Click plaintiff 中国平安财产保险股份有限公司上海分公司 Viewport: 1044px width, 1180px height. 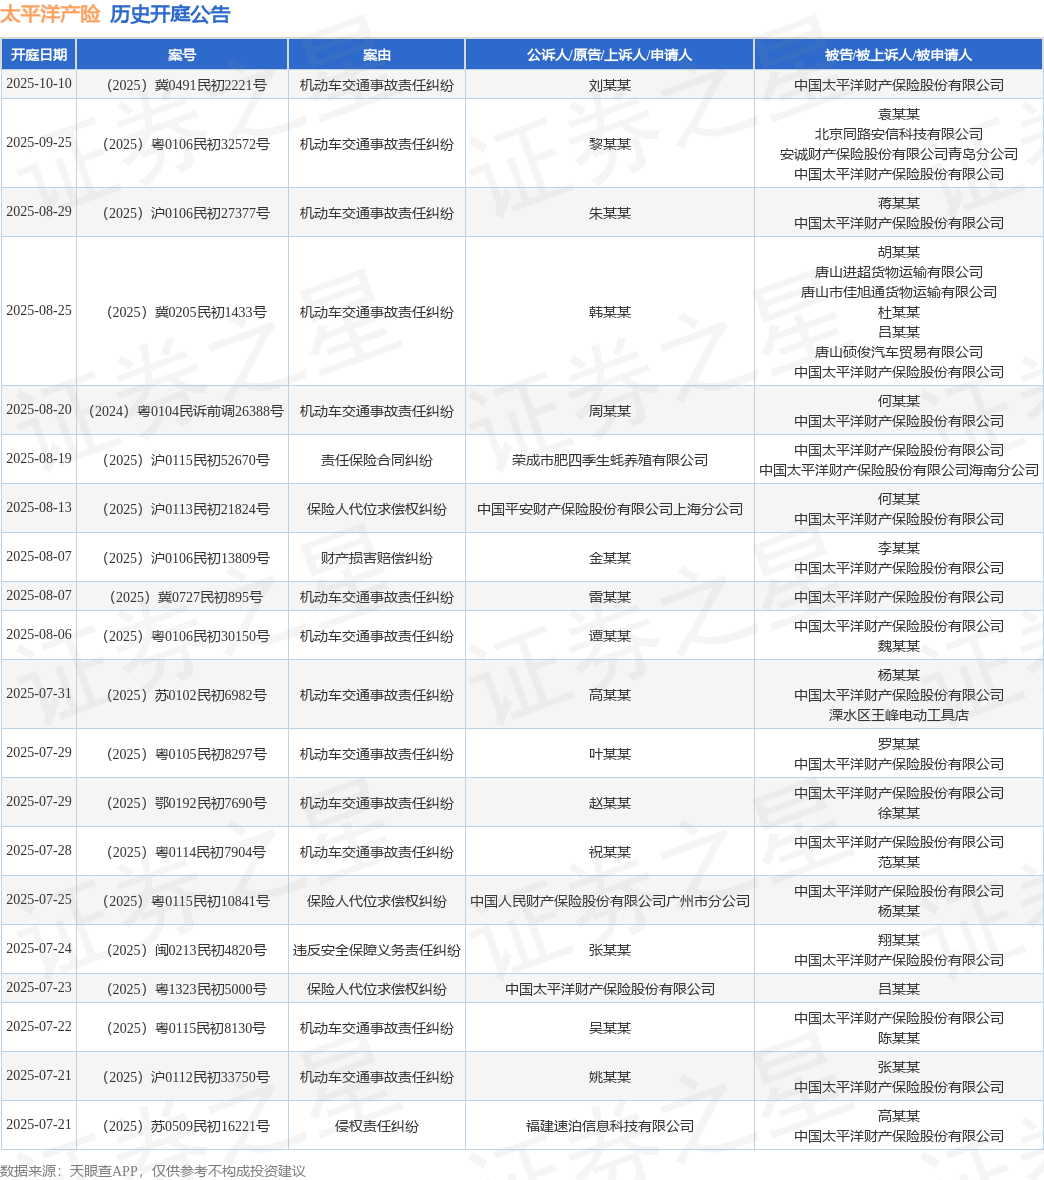pos(610,509)
